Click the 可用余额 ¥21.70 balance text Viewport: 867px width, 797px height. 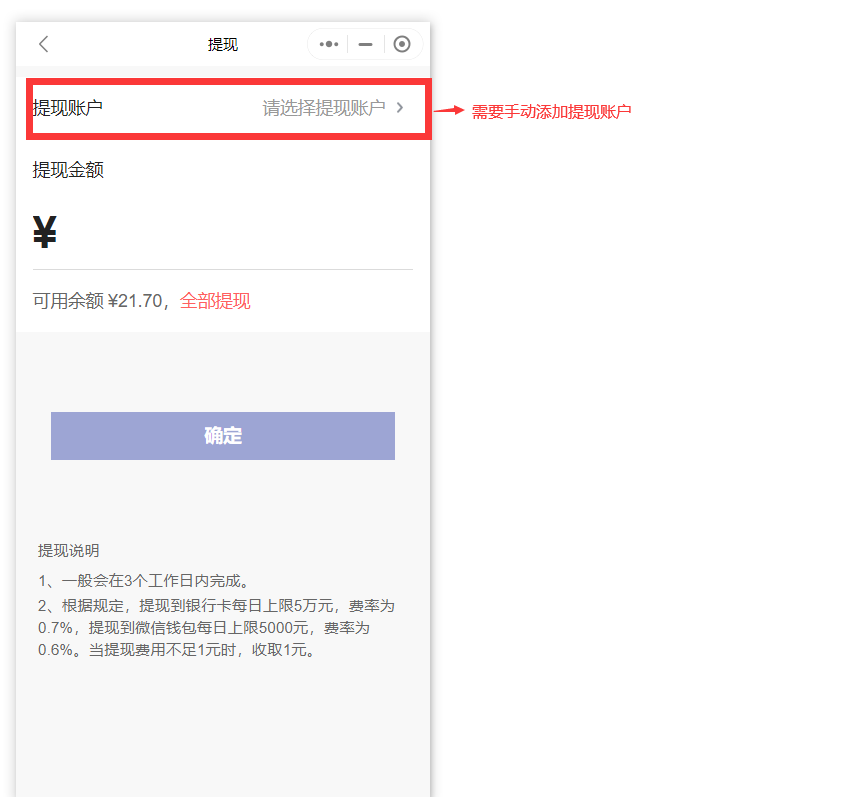click(x=98, y=301)
